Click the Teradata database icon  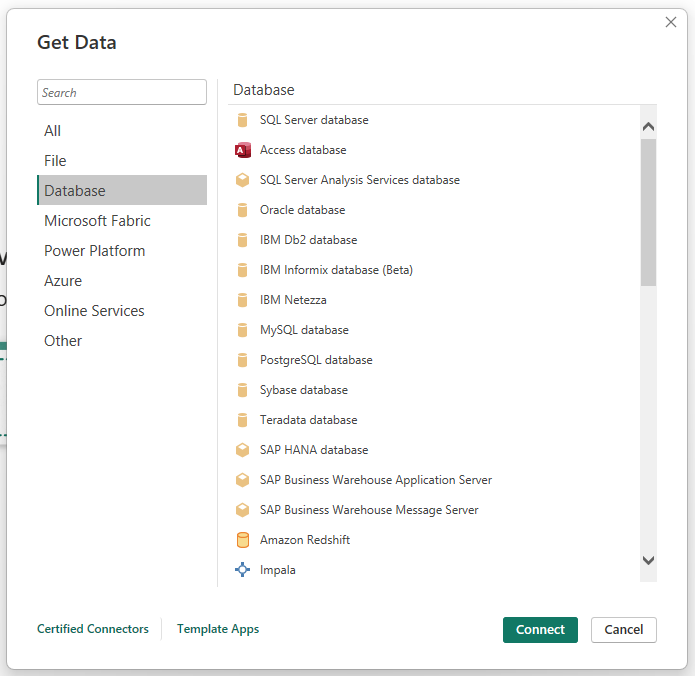point(242,420)
